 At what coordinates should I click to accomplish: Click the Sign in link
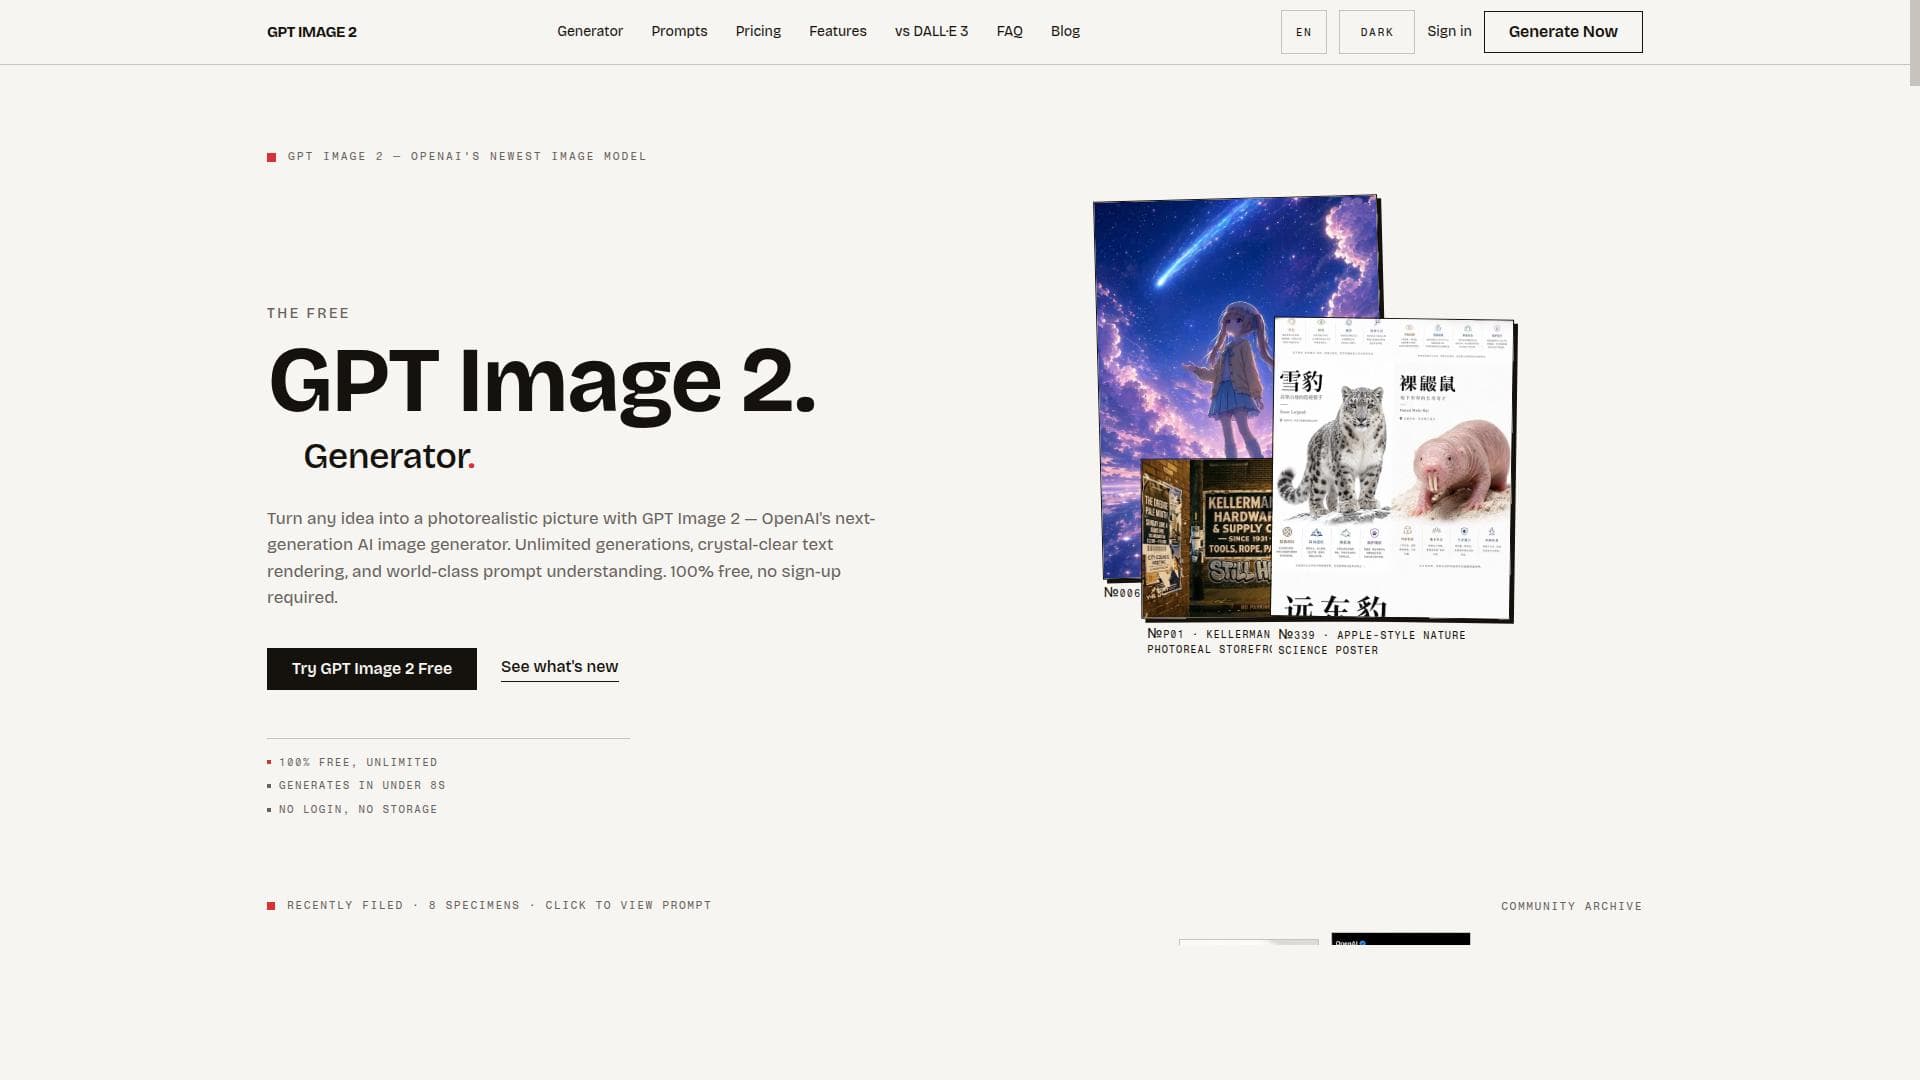[1449, 31]
